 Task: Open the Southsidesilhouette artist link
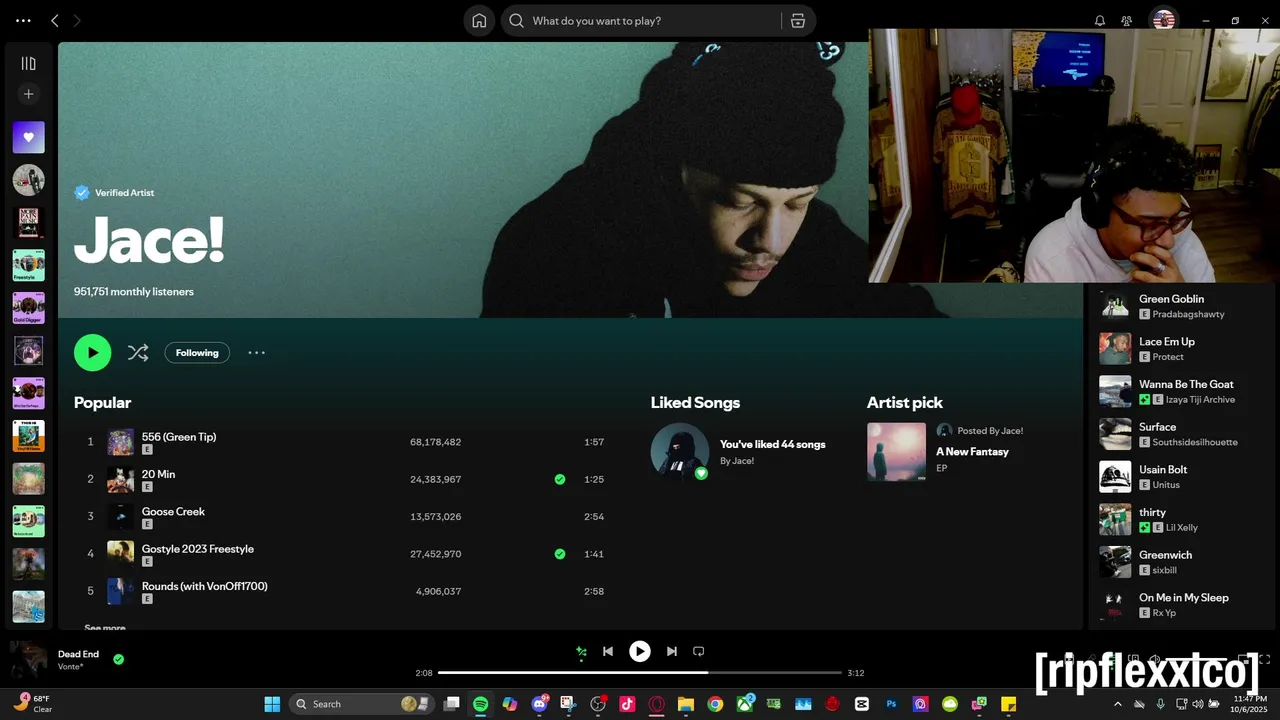point(1195,442)
